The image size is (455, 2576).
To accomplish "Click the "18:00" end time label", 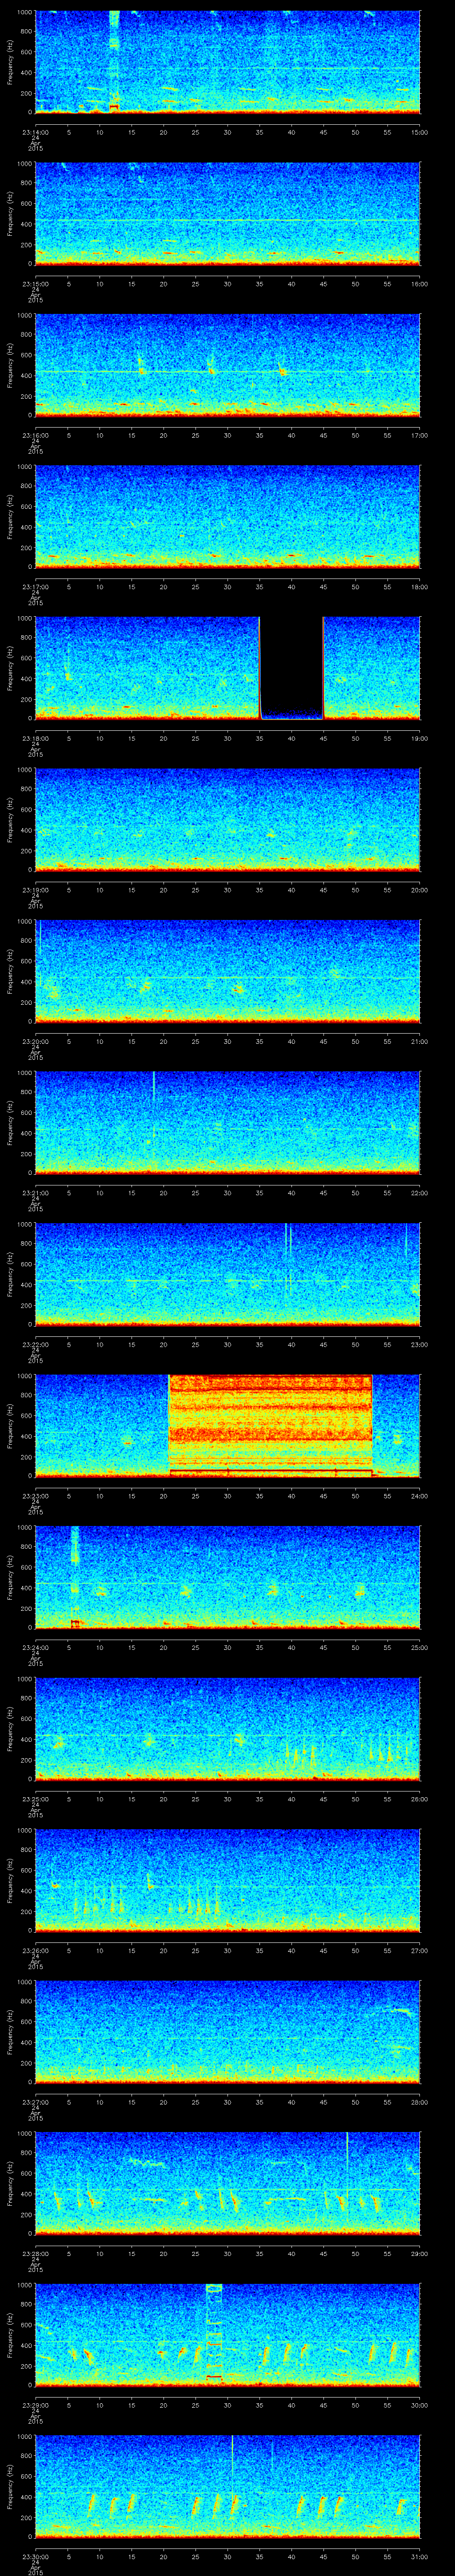I will (x=419, y=587).
